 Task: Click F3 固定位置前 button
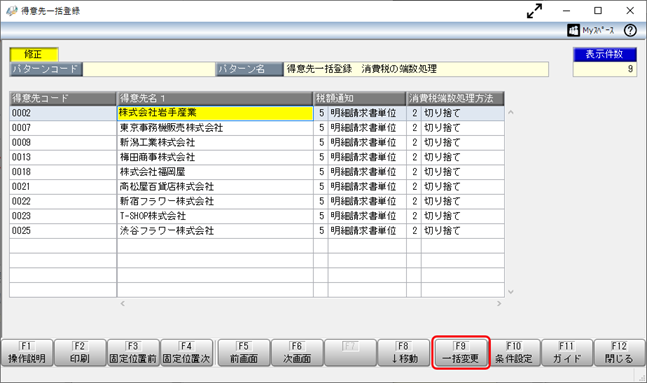[x=133, y=353]
